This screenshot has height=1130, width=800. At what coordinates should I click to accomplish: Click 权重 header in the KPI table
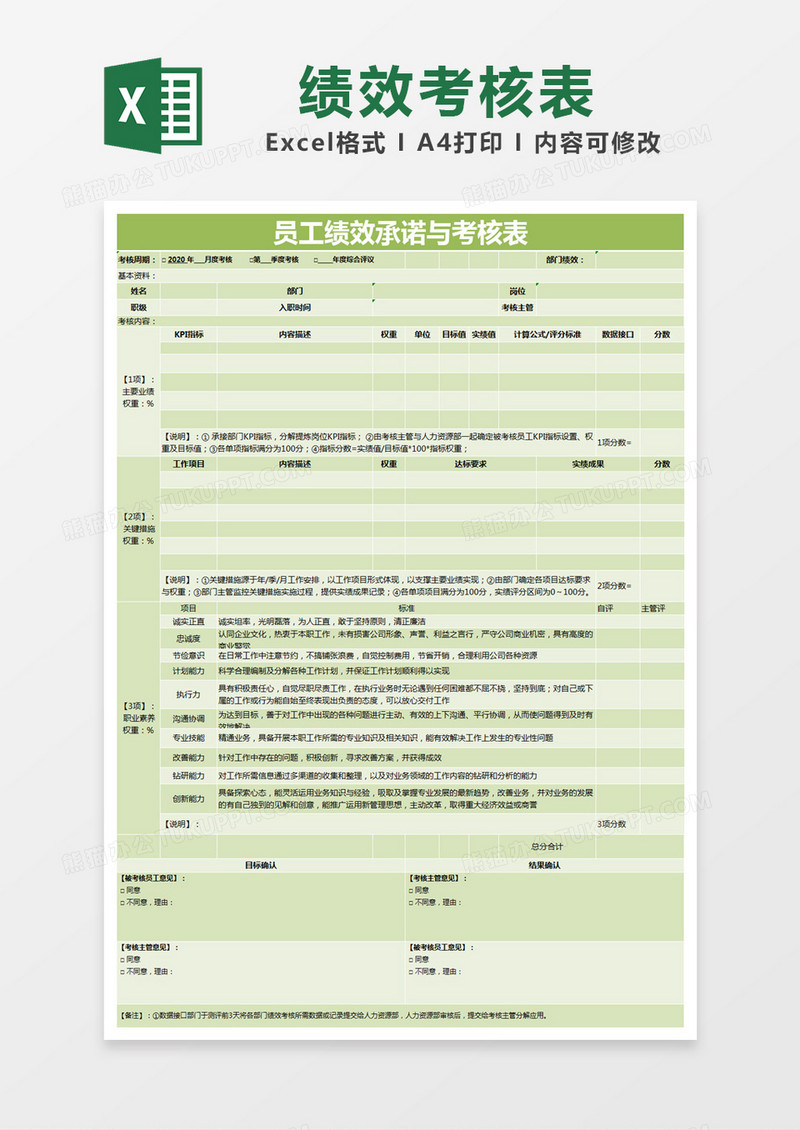click(389, 334)
